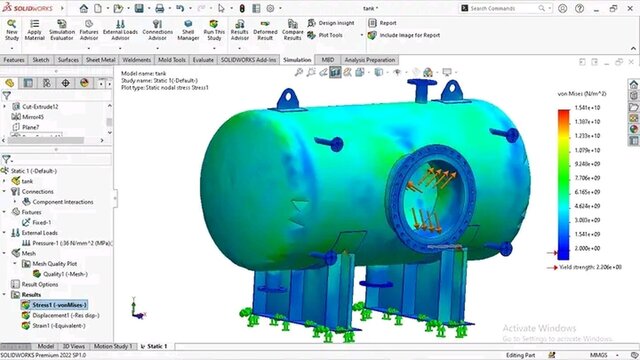Switch to the Sketch tab
The height and width of the screenshot is (360, 640).
coord(41,60)
